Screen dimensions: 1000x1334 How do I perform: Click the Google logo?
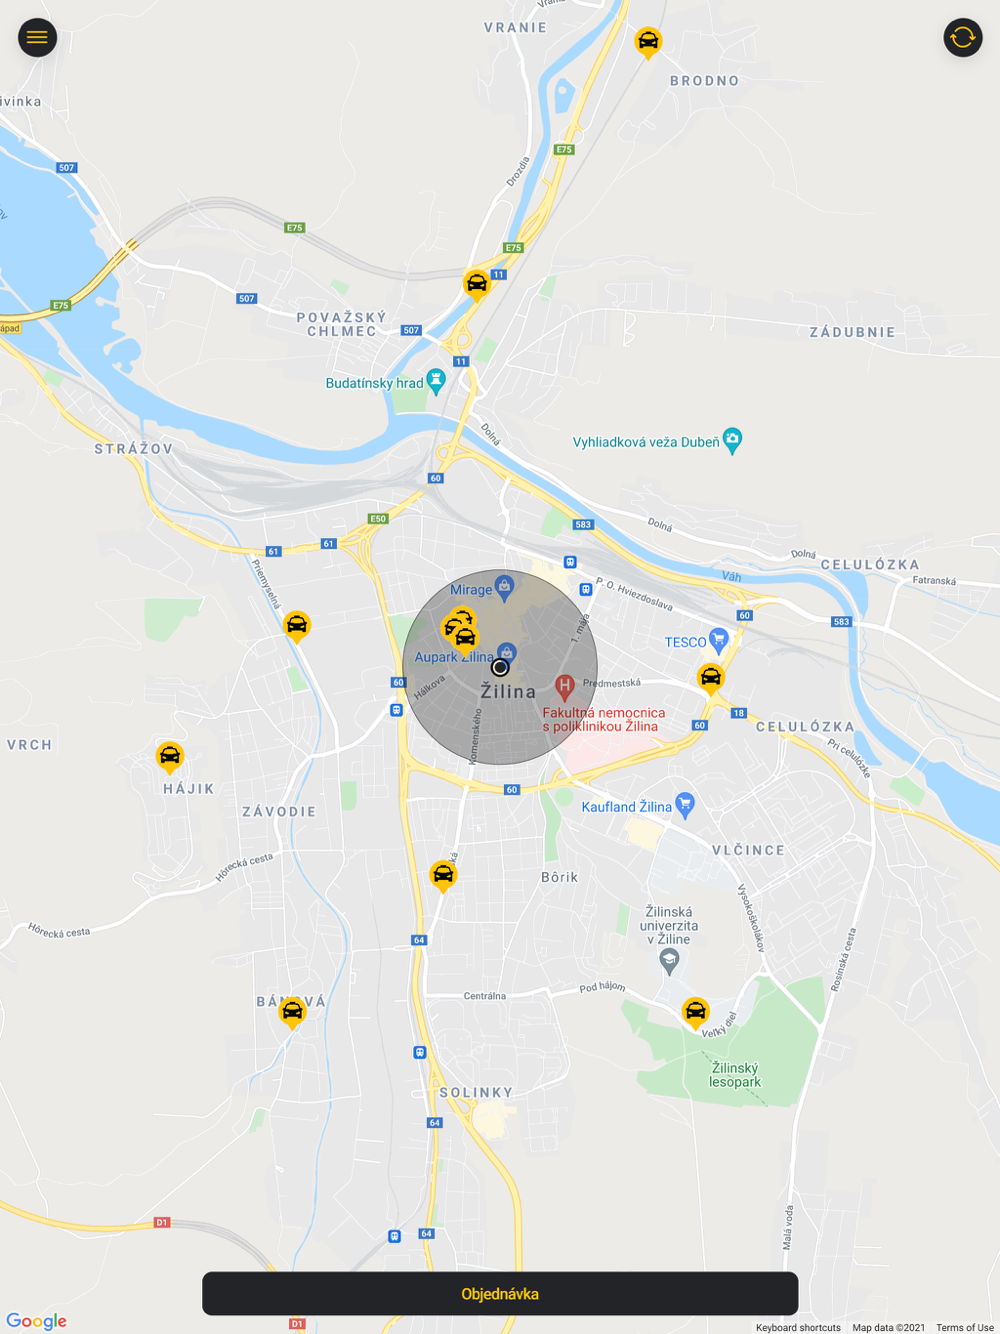pos(36,1321)
